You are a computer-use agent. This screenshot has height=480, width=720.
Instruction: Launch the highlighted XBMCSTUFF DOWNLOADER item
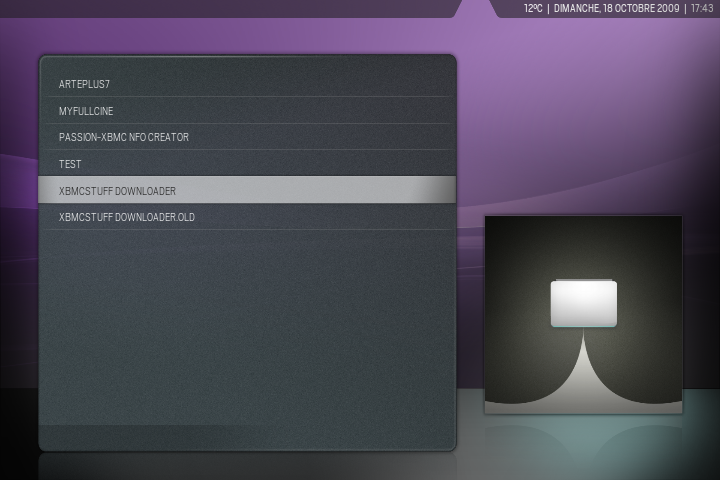pyautogui.click(x=247, y=190)
